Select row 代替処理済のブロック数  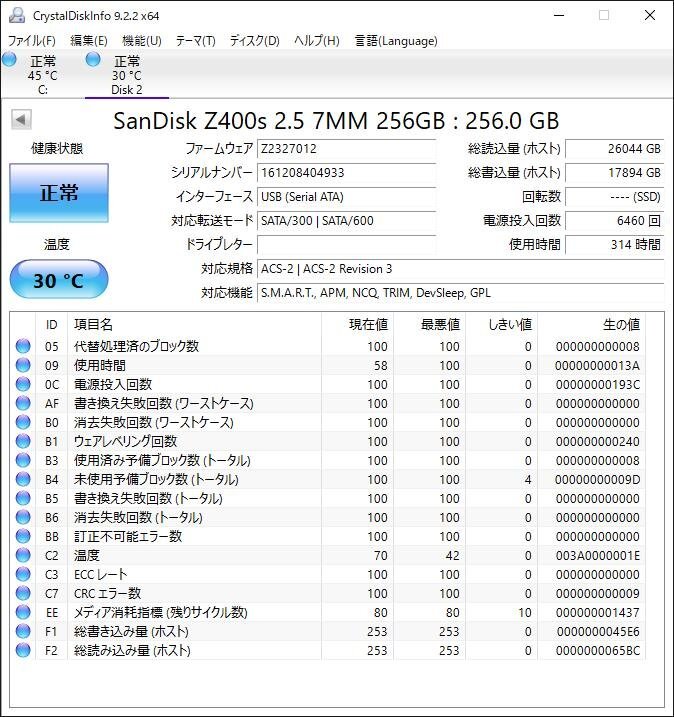coord(327,346)
